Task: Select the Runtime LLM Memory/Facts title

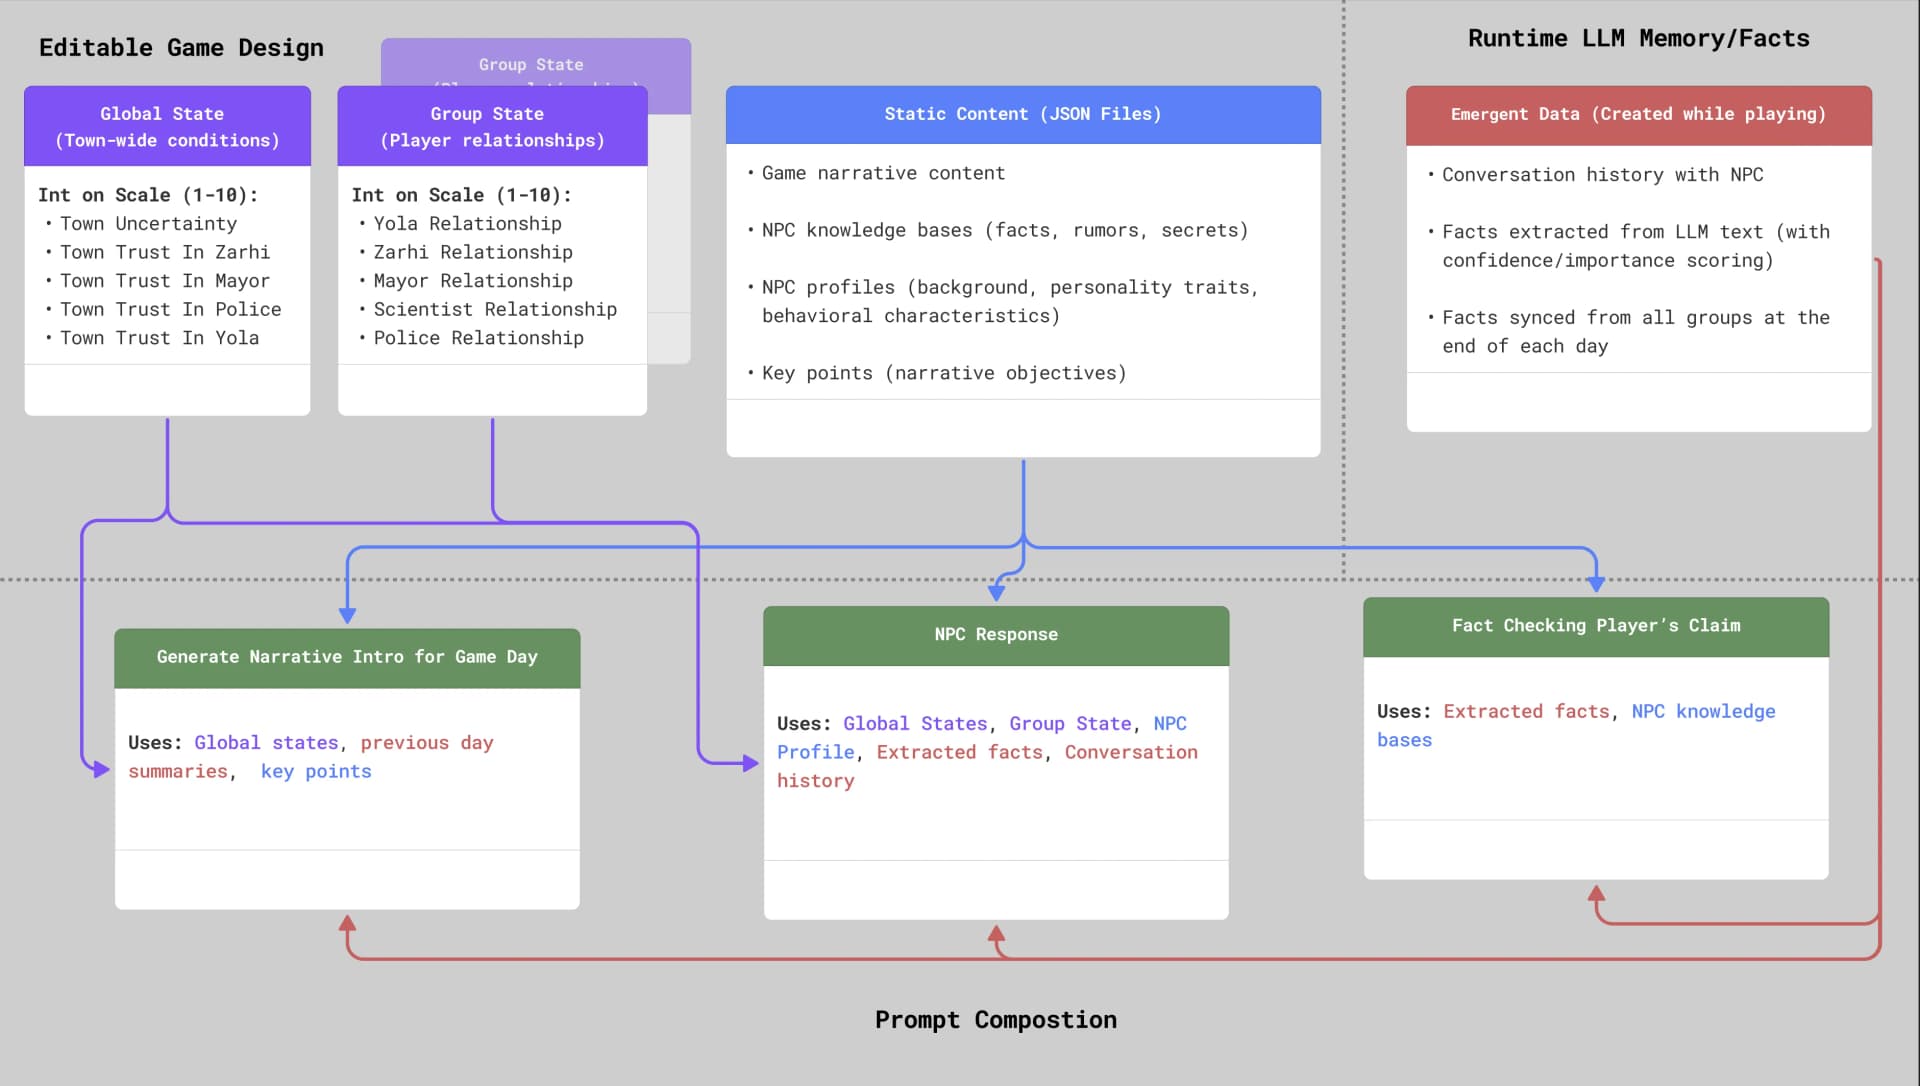Action: point(1638,38)
